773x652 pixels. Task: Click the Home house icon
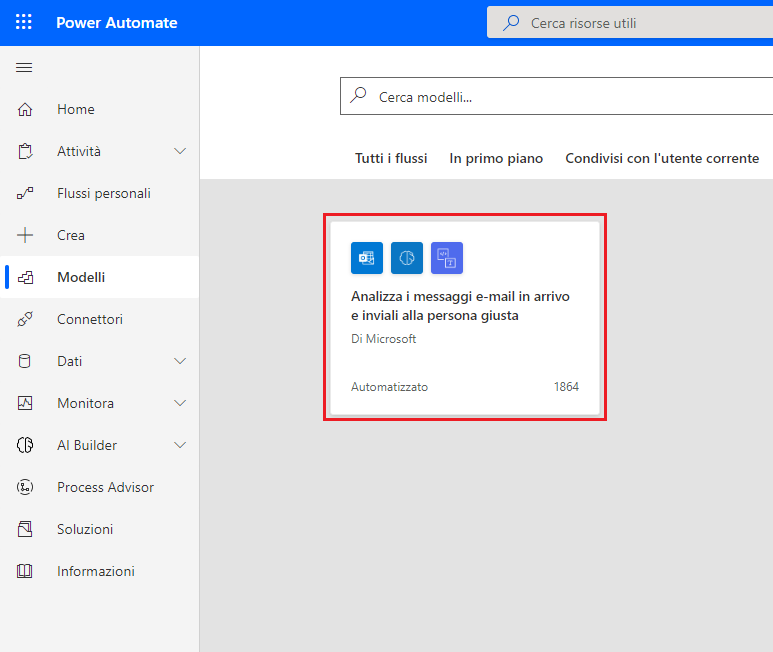pos(25,109)
